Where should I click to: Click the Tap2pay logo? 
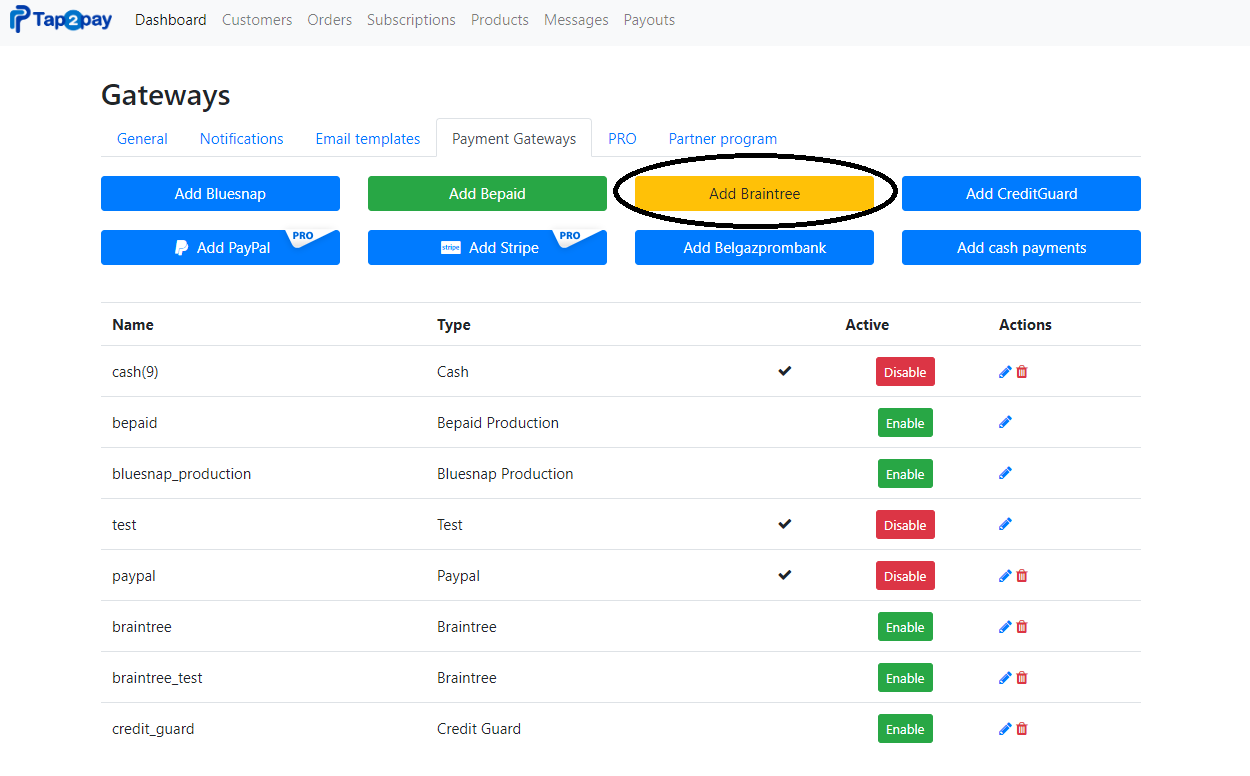tap(61, 19)
